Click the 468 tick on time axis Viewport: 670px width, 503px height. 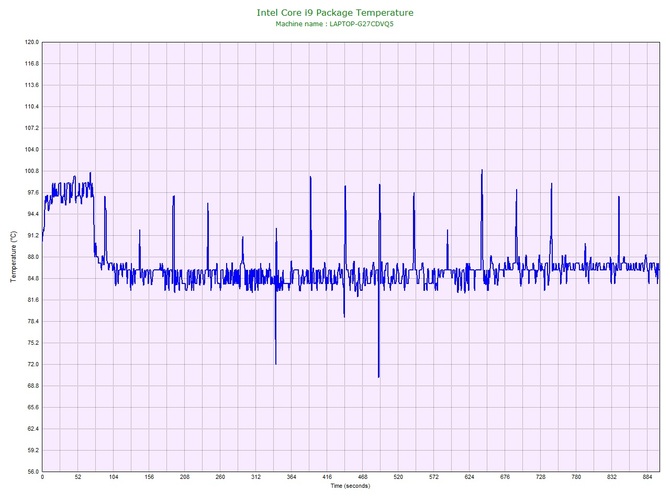(362, 477)
